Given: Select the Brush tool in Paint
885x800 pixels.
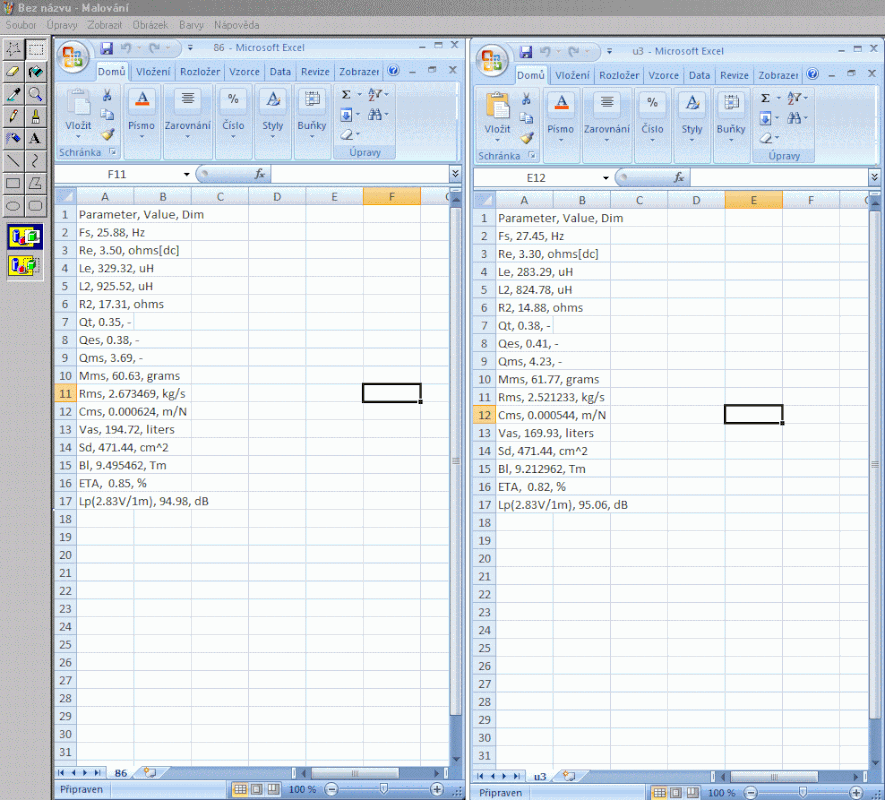Looking at the screenshot, I should click(36, 116).
